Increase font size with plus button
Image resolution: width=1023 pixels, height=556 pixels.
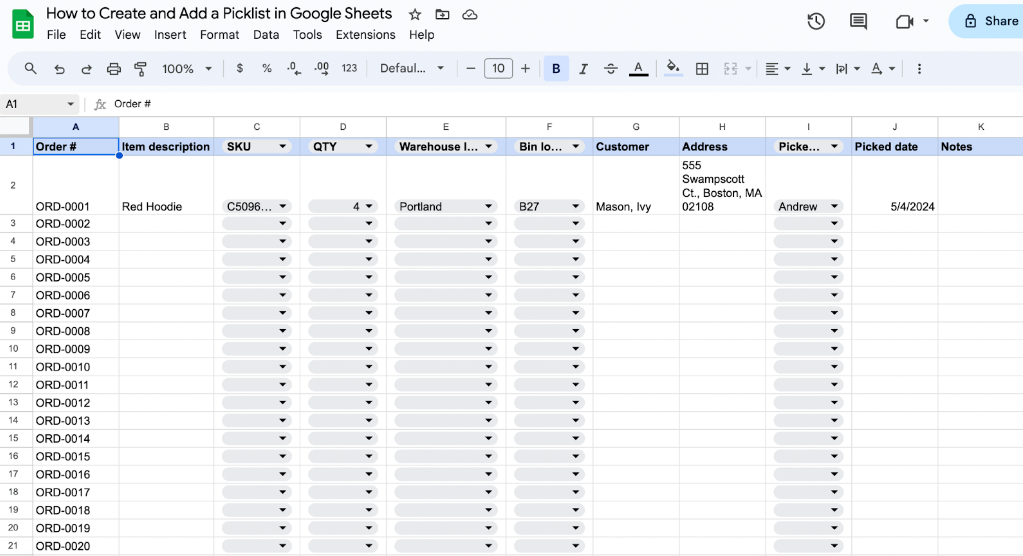525,69
